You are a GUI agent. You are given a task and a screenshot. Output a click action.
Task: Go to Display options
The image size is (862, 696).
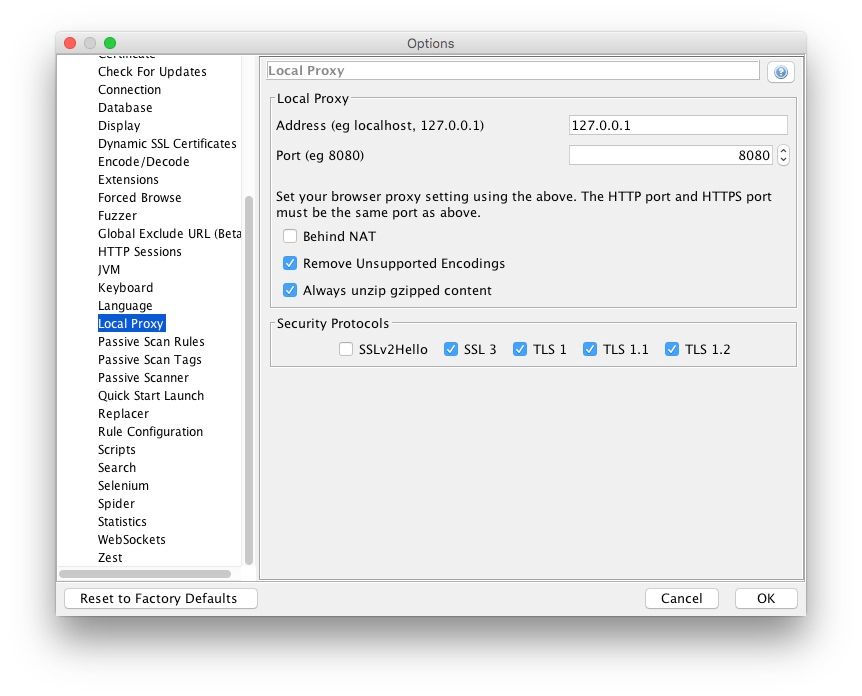tap(119, 126)
